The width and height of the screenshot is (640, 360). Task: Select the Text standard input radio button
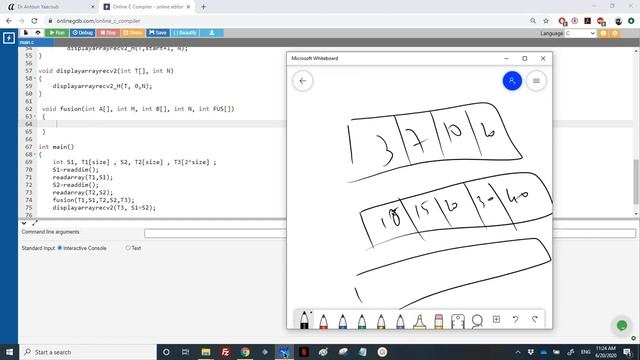tap(128, 248)
